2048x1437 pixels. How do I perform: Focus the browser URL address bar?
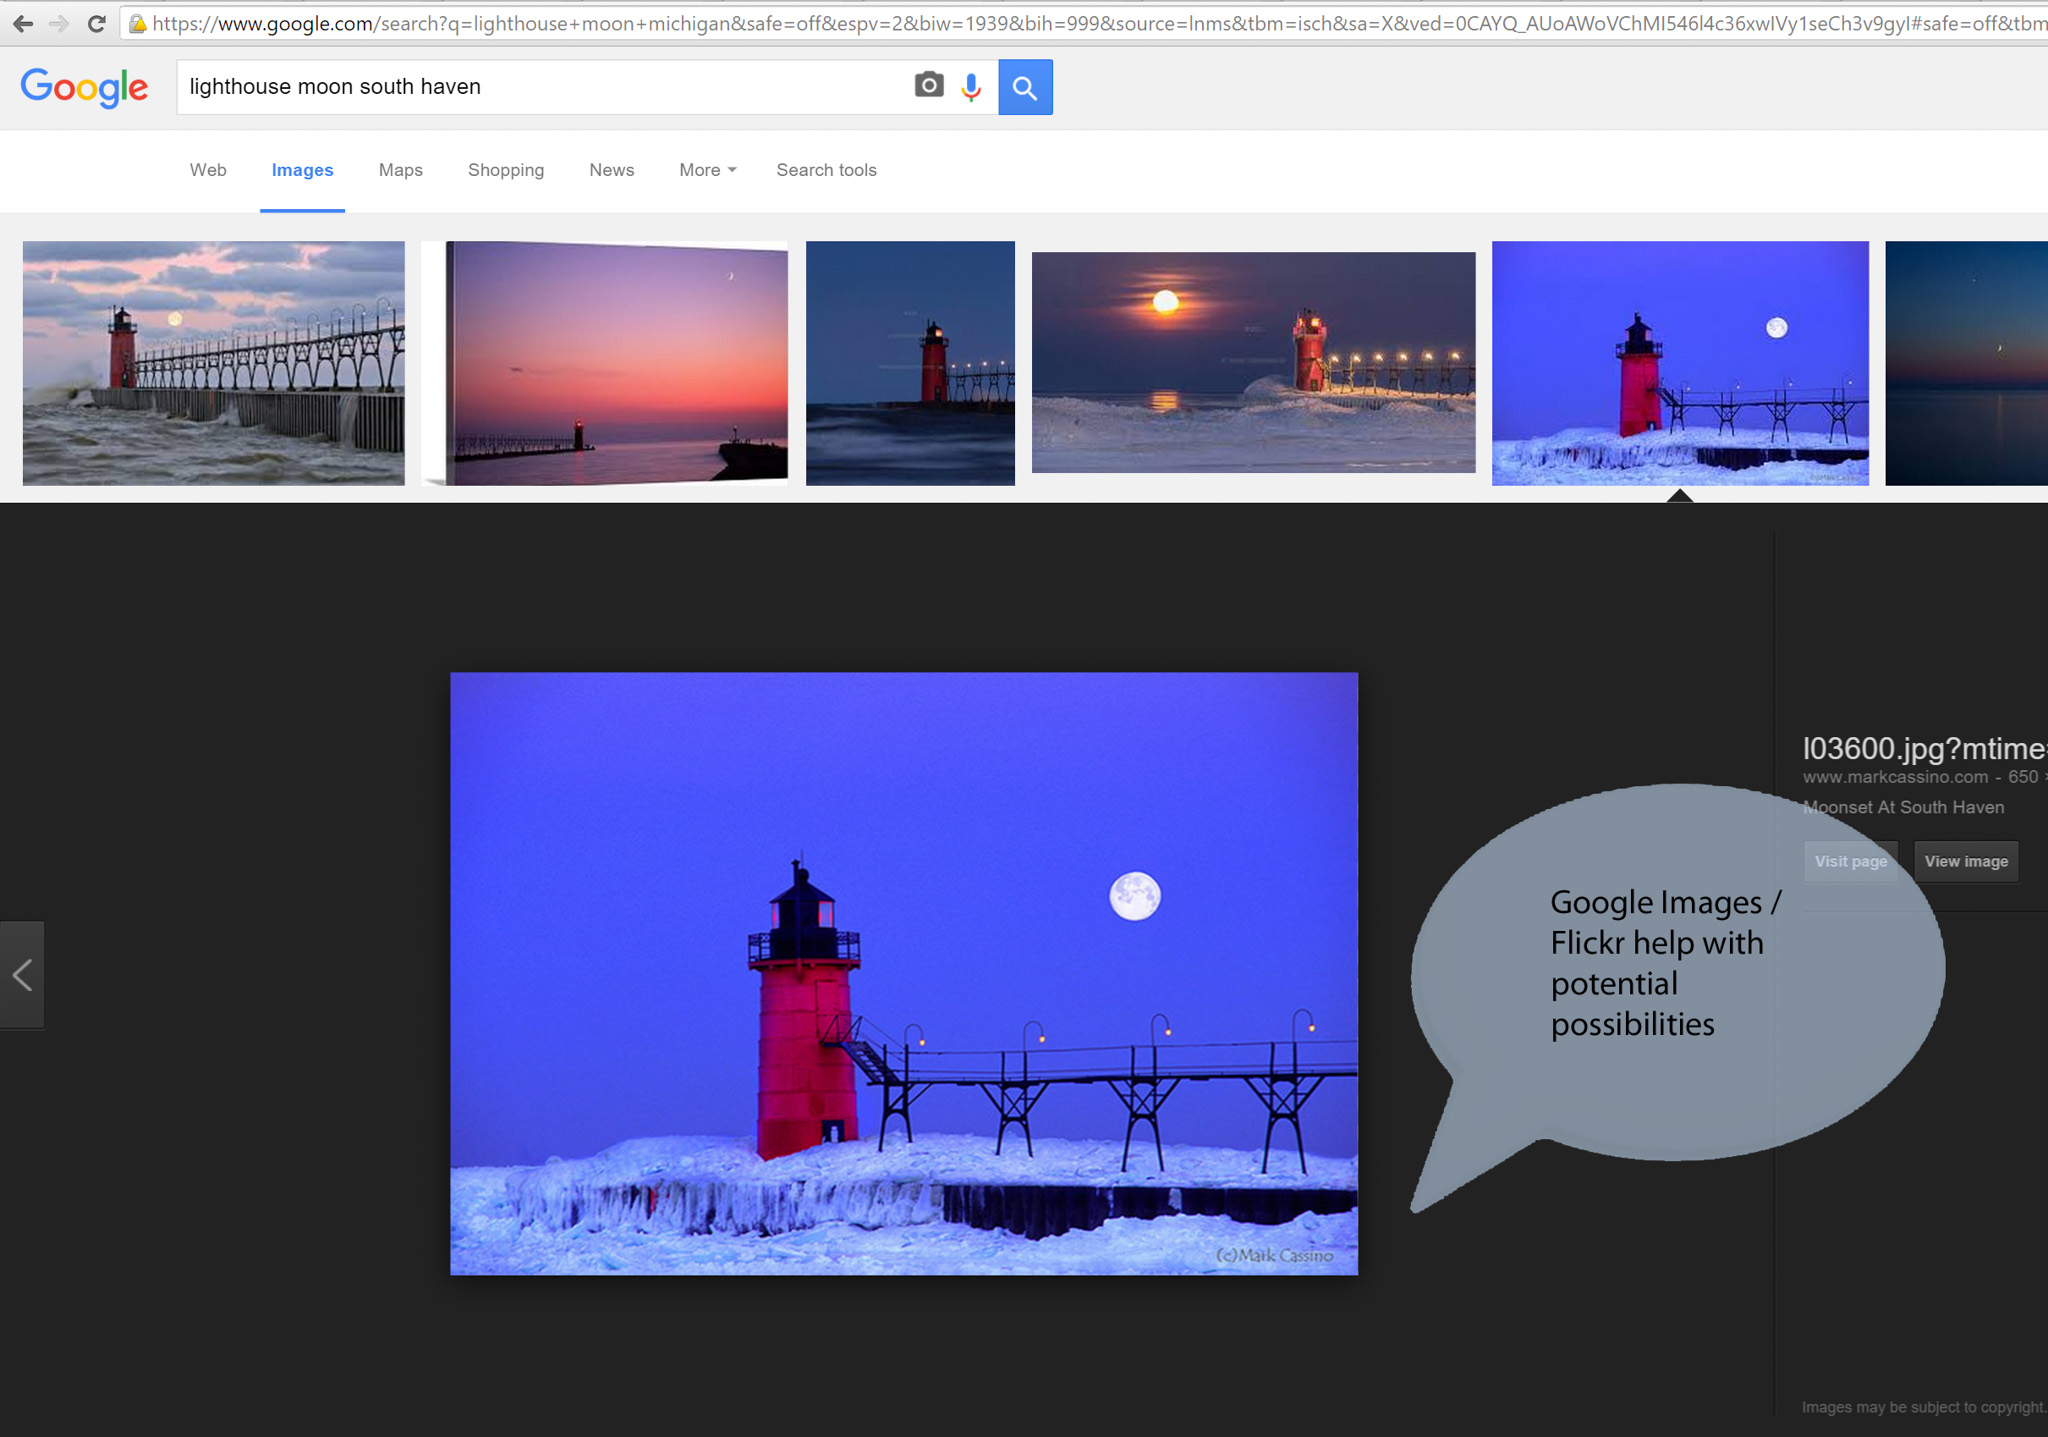pos(1085,23)
